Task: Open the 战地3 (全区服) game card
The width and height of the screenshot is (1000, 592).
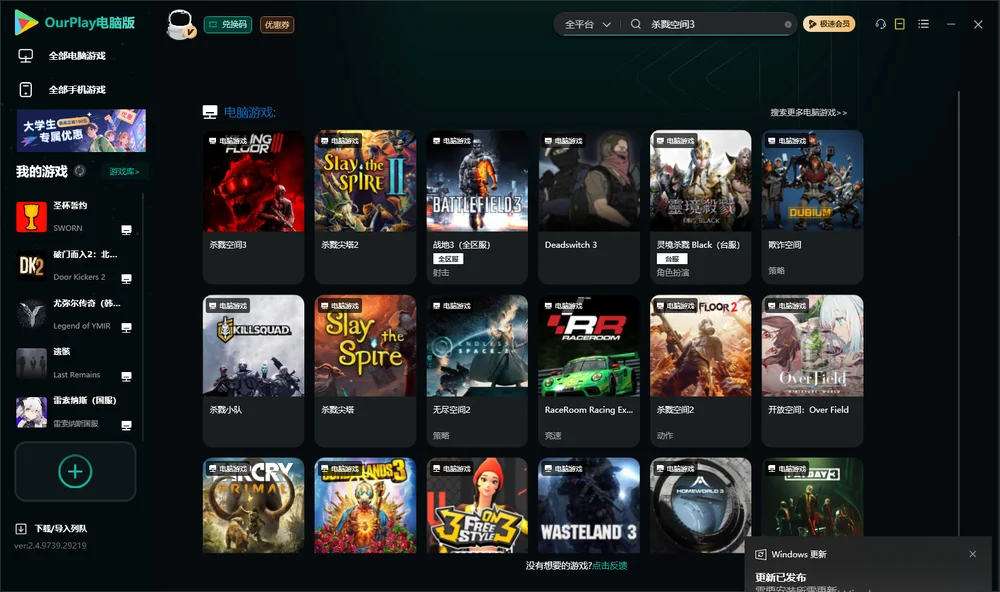Action: 477,207
